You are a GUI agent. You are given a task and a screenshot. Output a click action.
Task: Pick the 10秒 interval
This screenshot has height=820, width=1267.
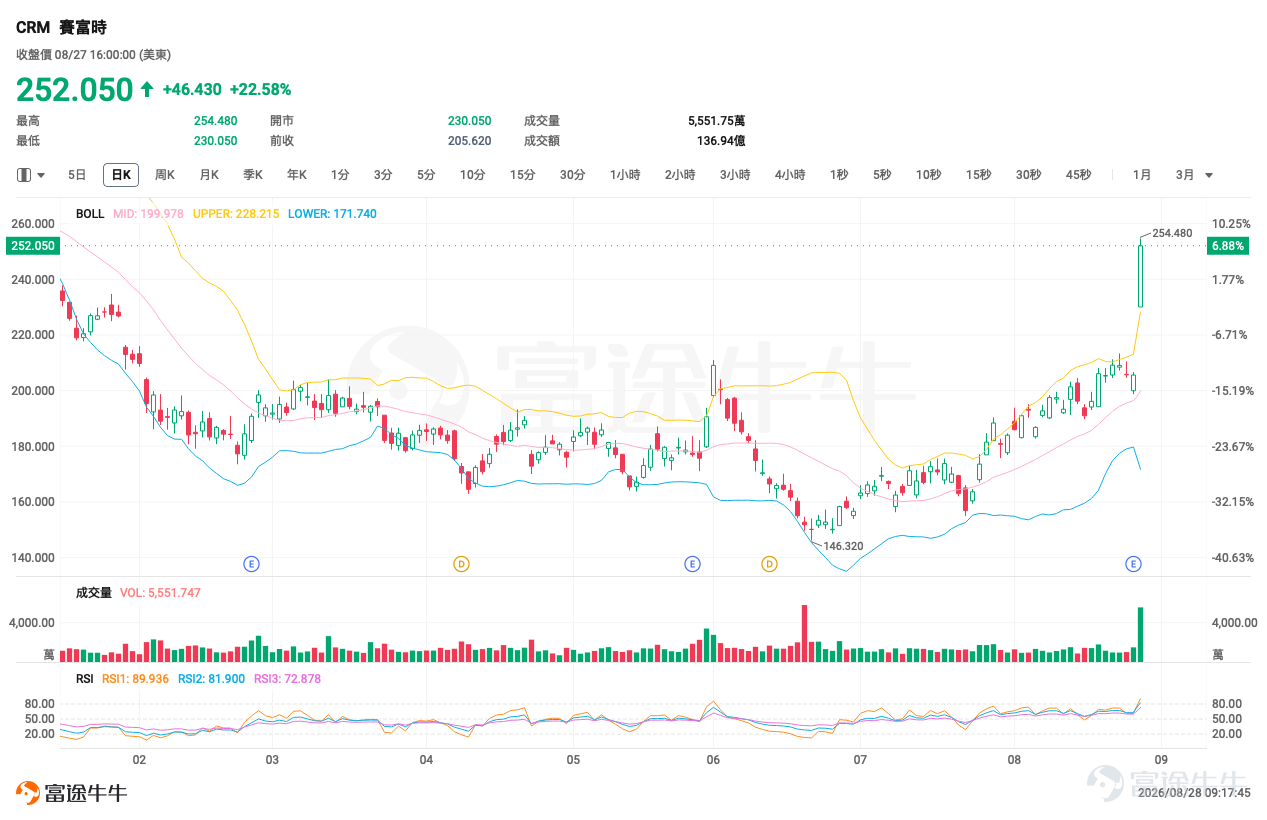click(928, 175)
